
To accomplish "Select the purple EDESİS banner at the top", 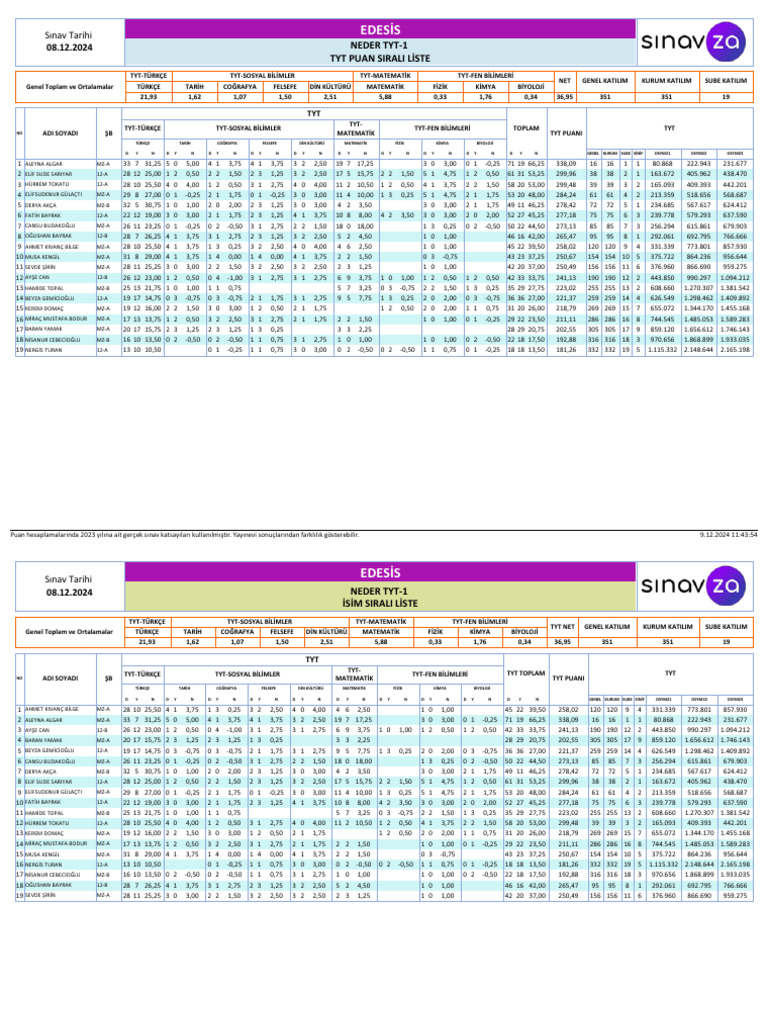I will coord(380,29).
